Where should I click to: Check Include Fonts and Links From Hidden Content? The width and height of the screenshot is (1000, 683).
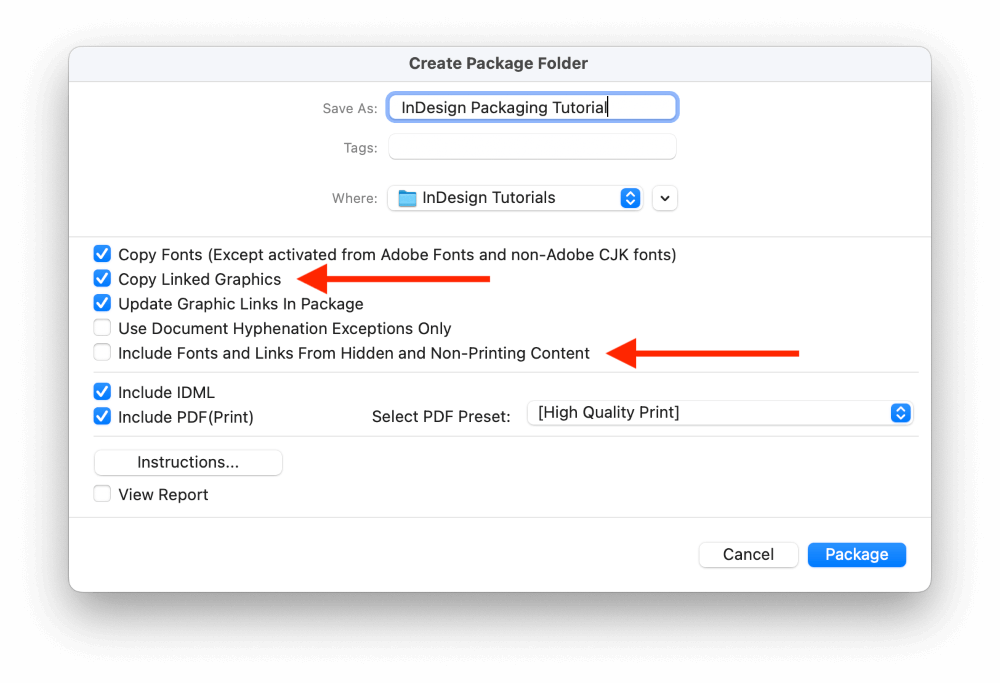102,353
